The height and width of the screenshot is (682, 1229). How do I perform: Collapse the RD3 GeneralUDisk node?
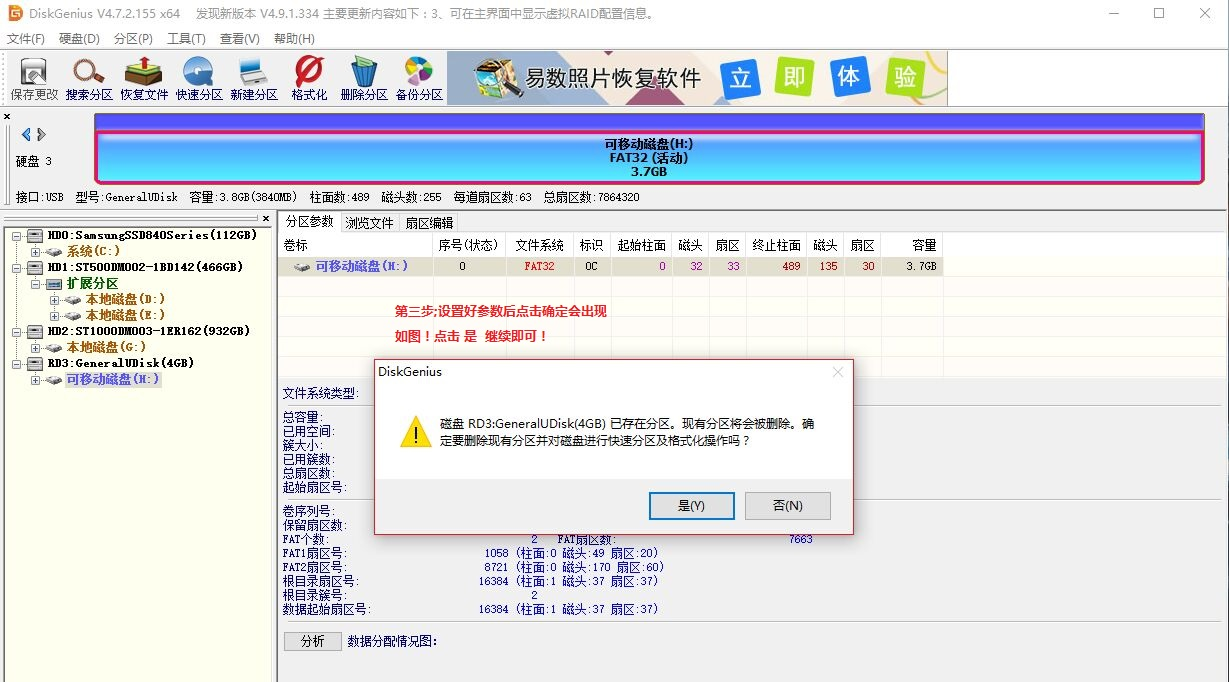[x=17, y=364]
